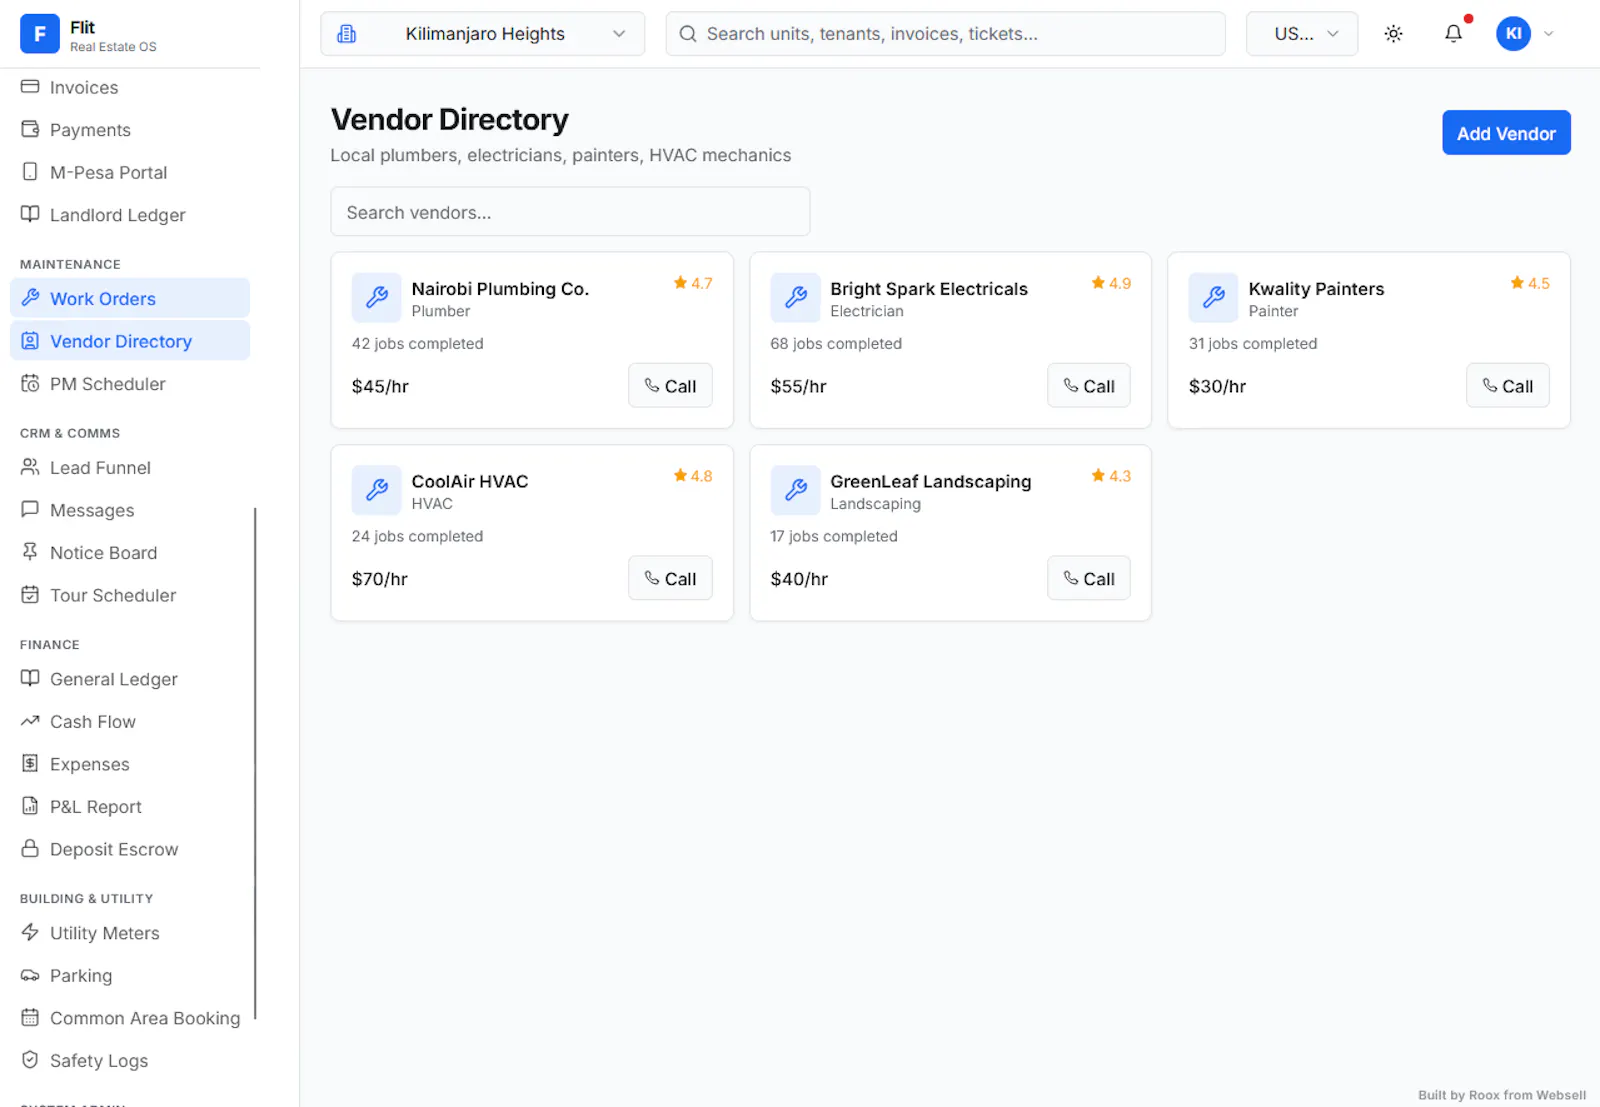
Task: Click the M-Pesa Portal phone icon
Action: pyautogui.click(x=30, y=172)
